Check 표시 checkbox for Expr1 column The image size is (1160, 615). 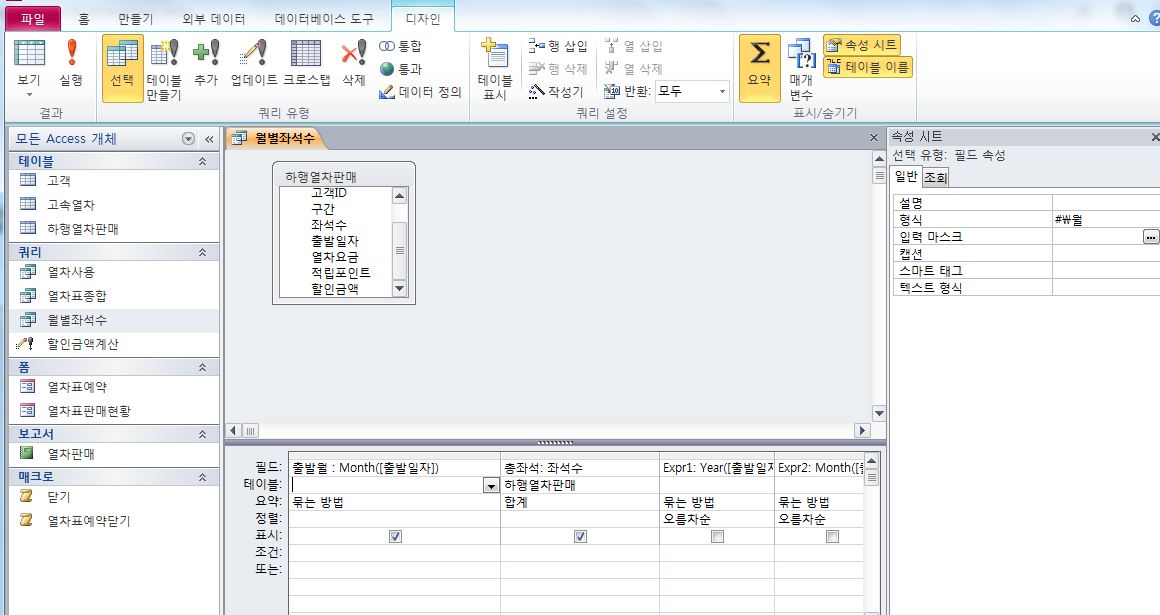(717, 536)
